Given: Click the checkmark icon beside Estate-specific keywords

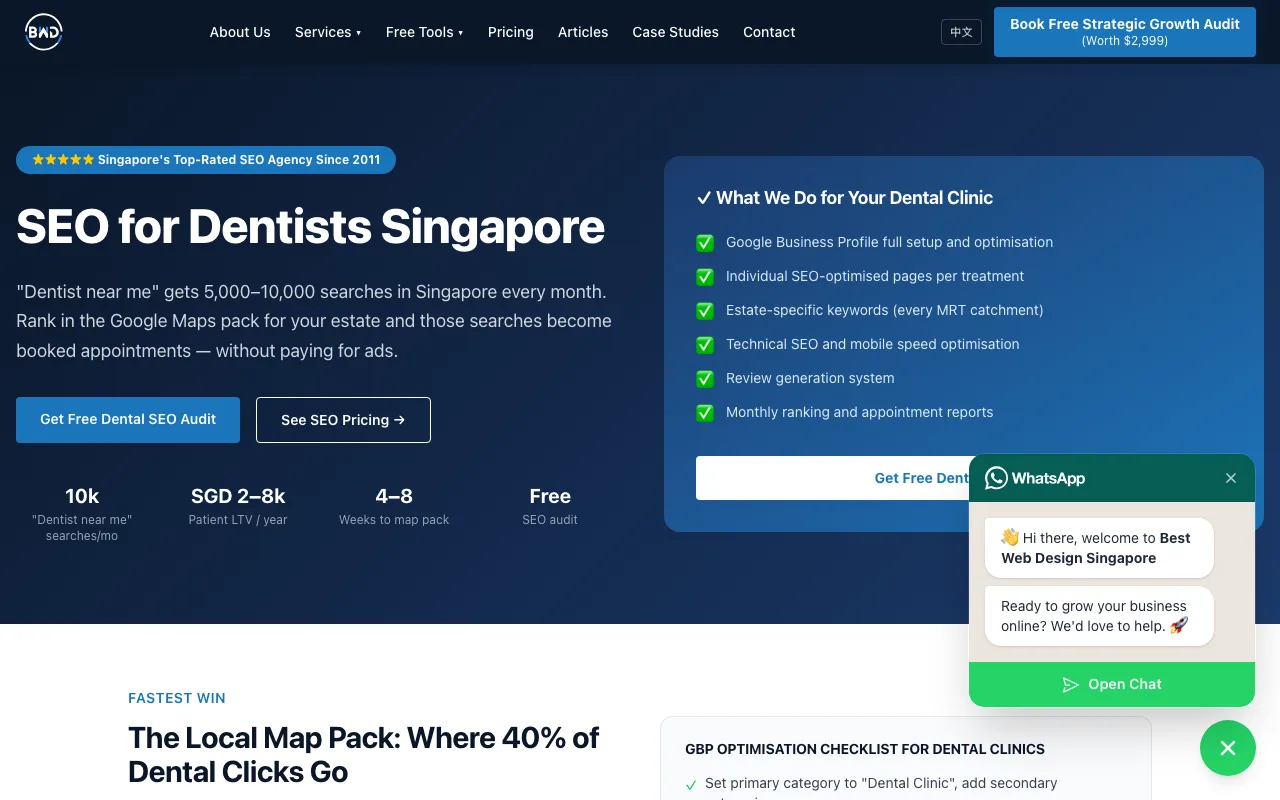Looking at the screenshot, I should [x=705, y=310].
